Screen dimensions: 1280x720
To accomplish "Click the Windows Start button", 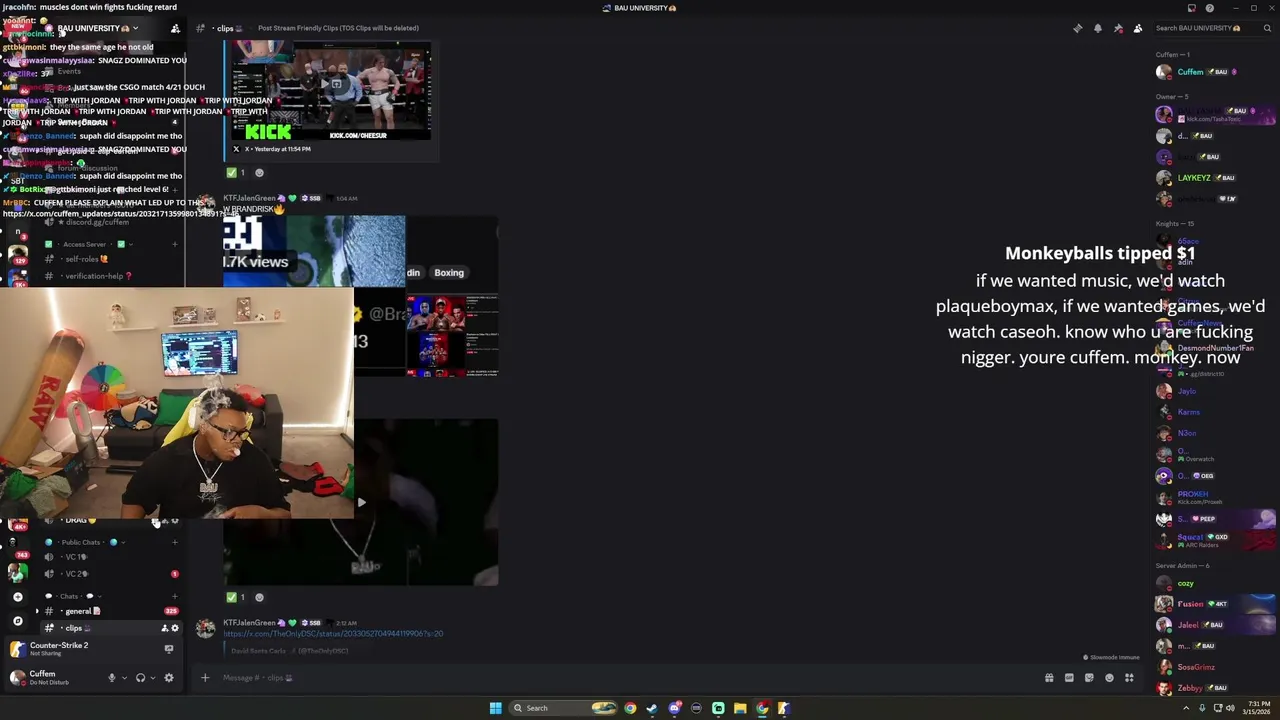I will pyautogui.click(x=495, y=708).
